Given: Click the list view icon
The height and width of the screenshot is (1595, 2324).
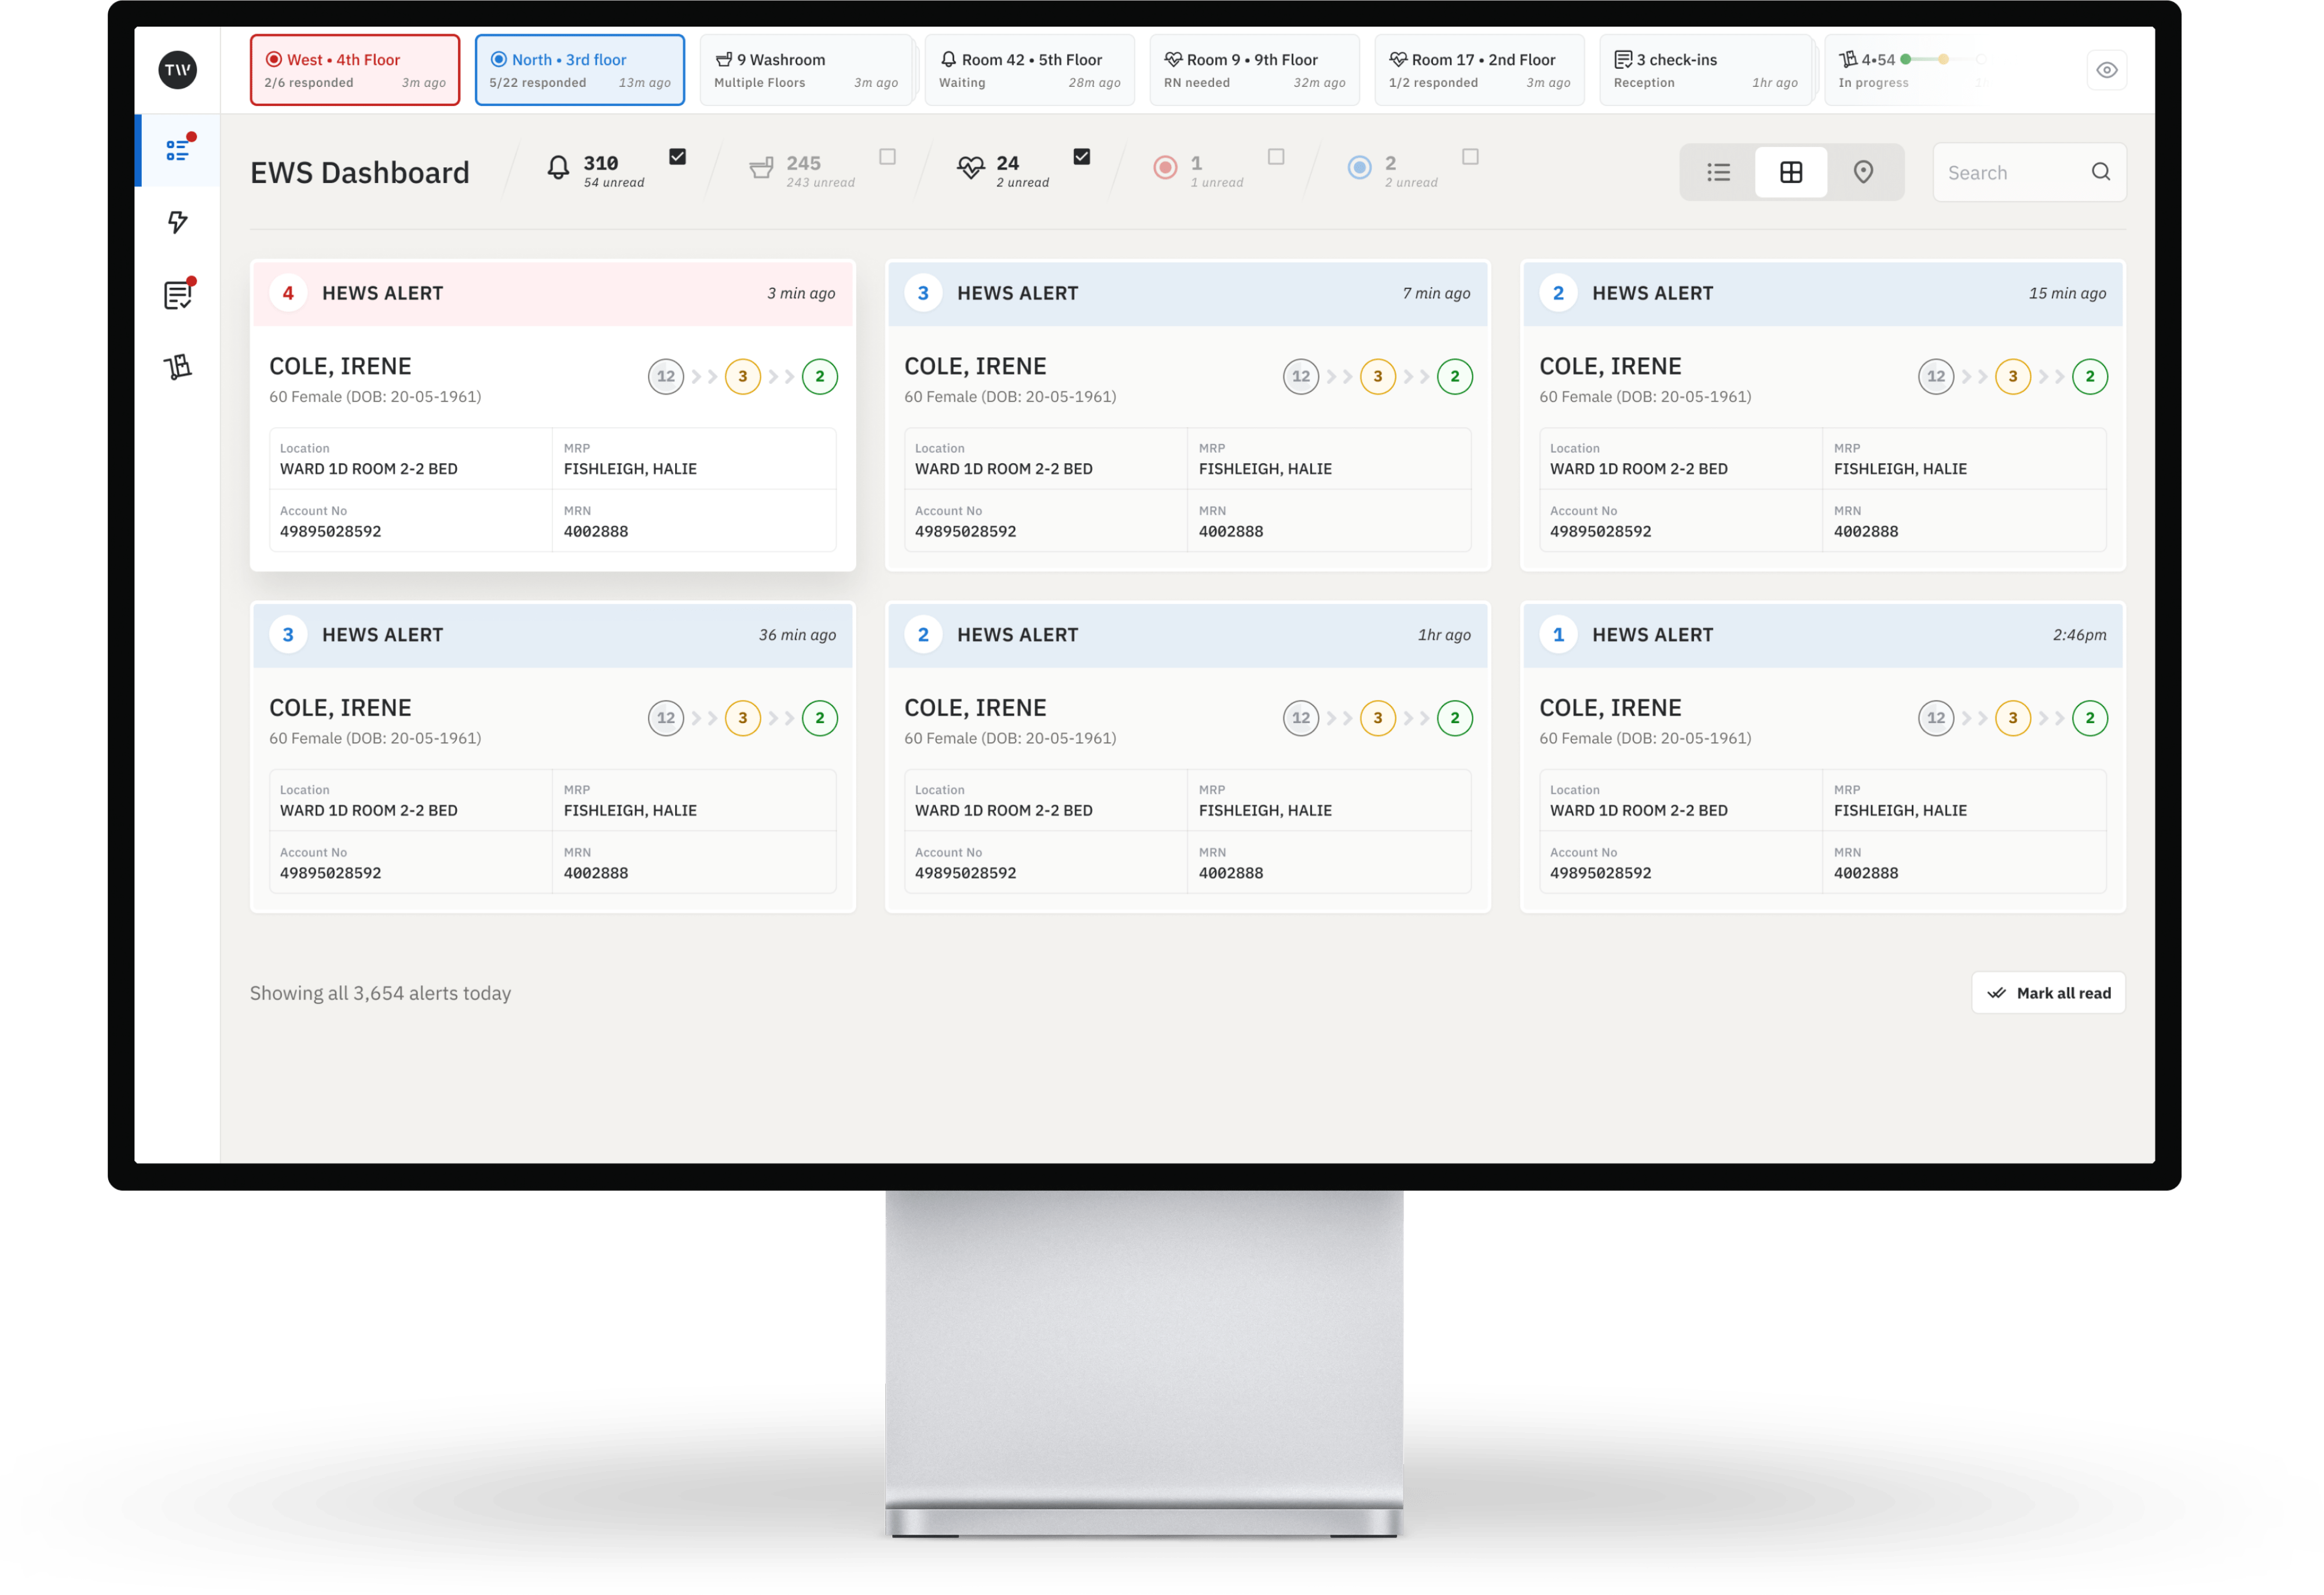Looking at the screenshot, I should click(x=1720, y=173).
